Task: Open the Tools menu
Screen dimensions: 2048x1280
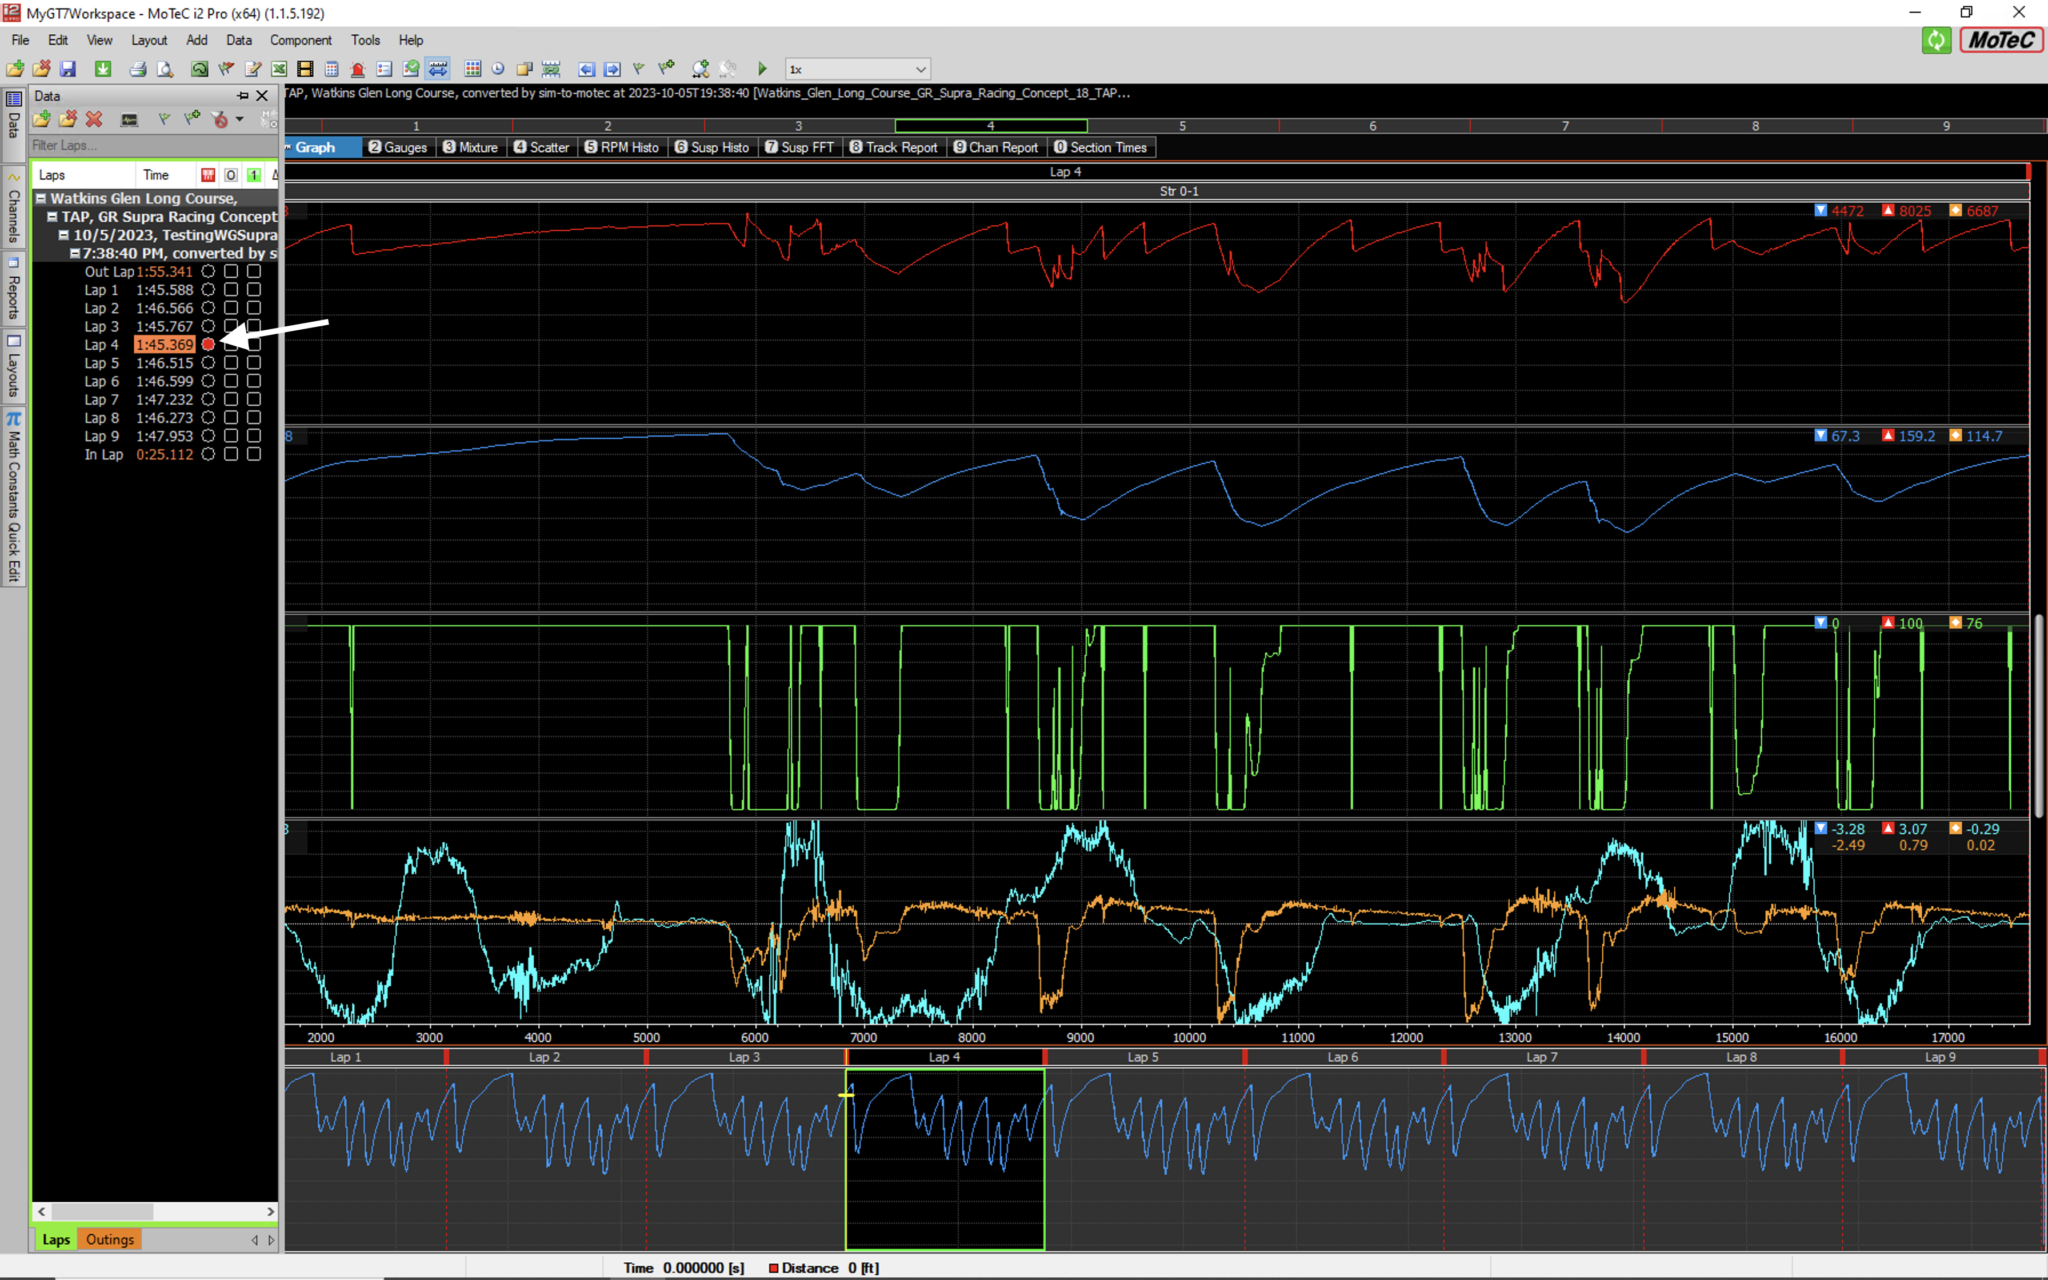Action: pyautogui.click(x=364, y=40)
